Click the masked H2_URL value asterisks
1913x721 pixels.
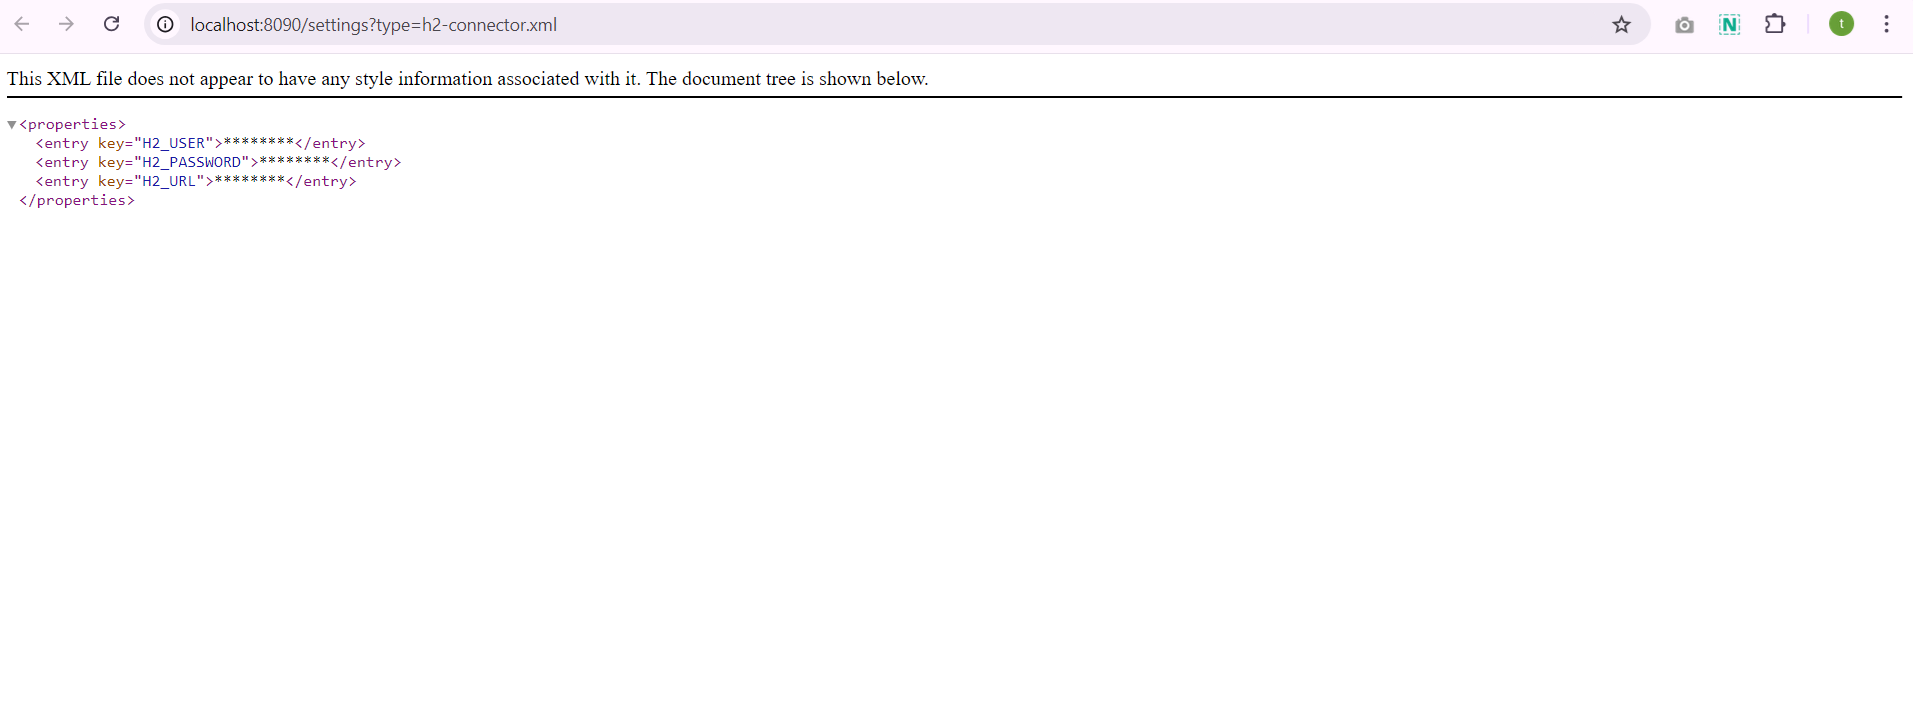pos(249,179)
